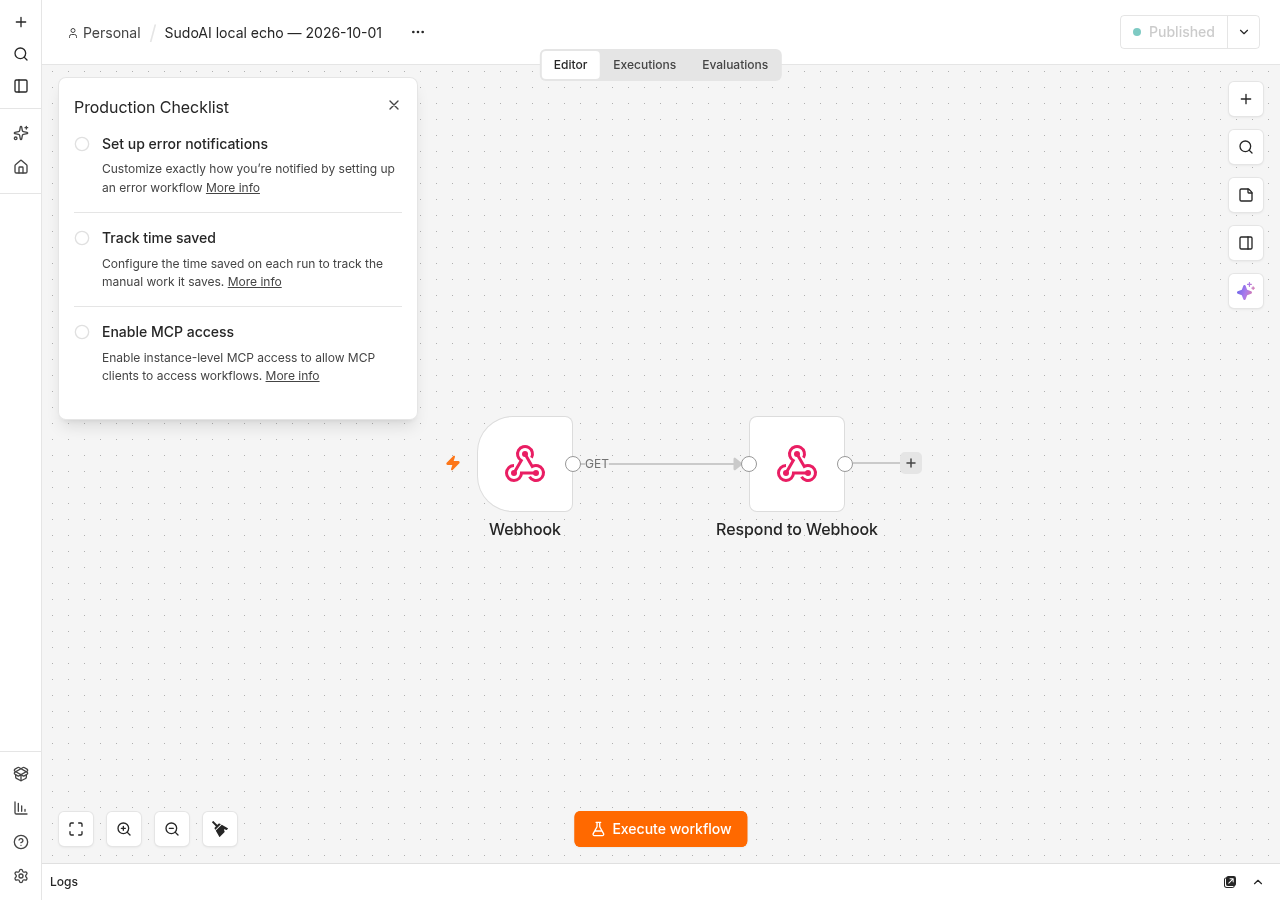Viewport: 1280px width, 900px height.
Task: Check the Track time saved circle
Action: click(x=82, y=238)
